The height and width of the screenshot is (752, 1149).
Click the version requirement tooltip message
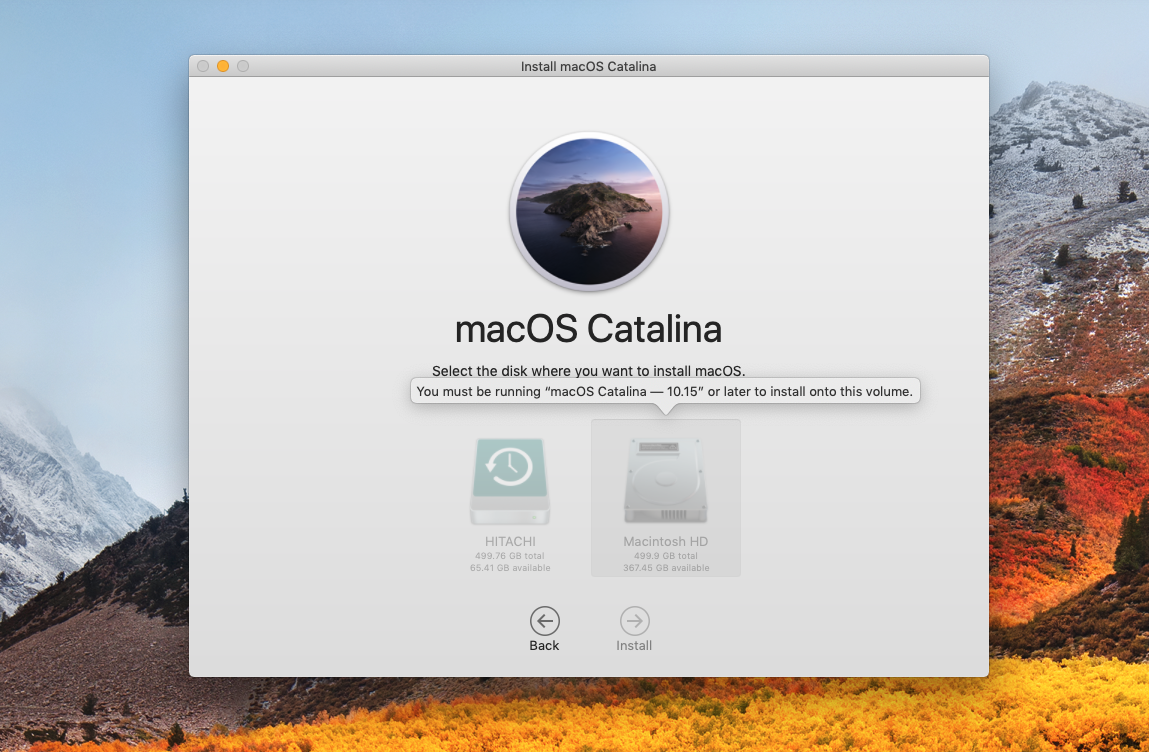[x=665, y=391]
